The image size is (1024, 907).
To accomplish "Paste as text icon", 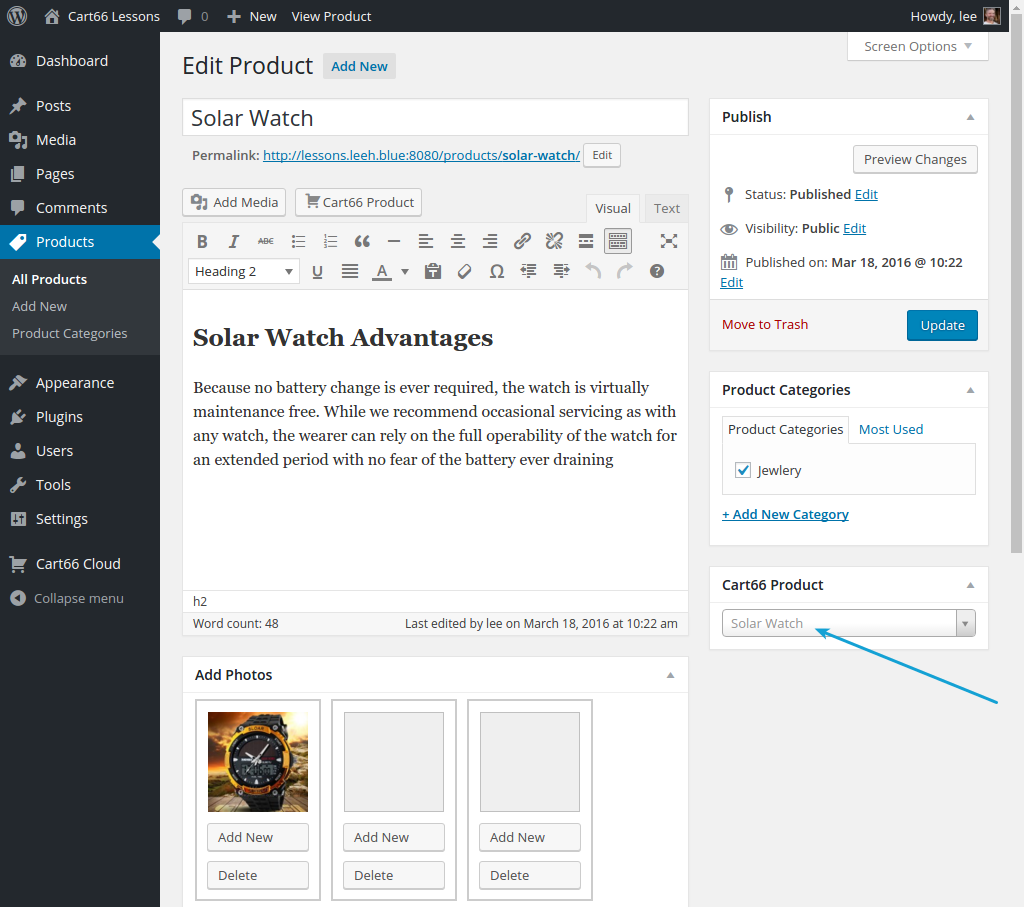I will (432, 272).
